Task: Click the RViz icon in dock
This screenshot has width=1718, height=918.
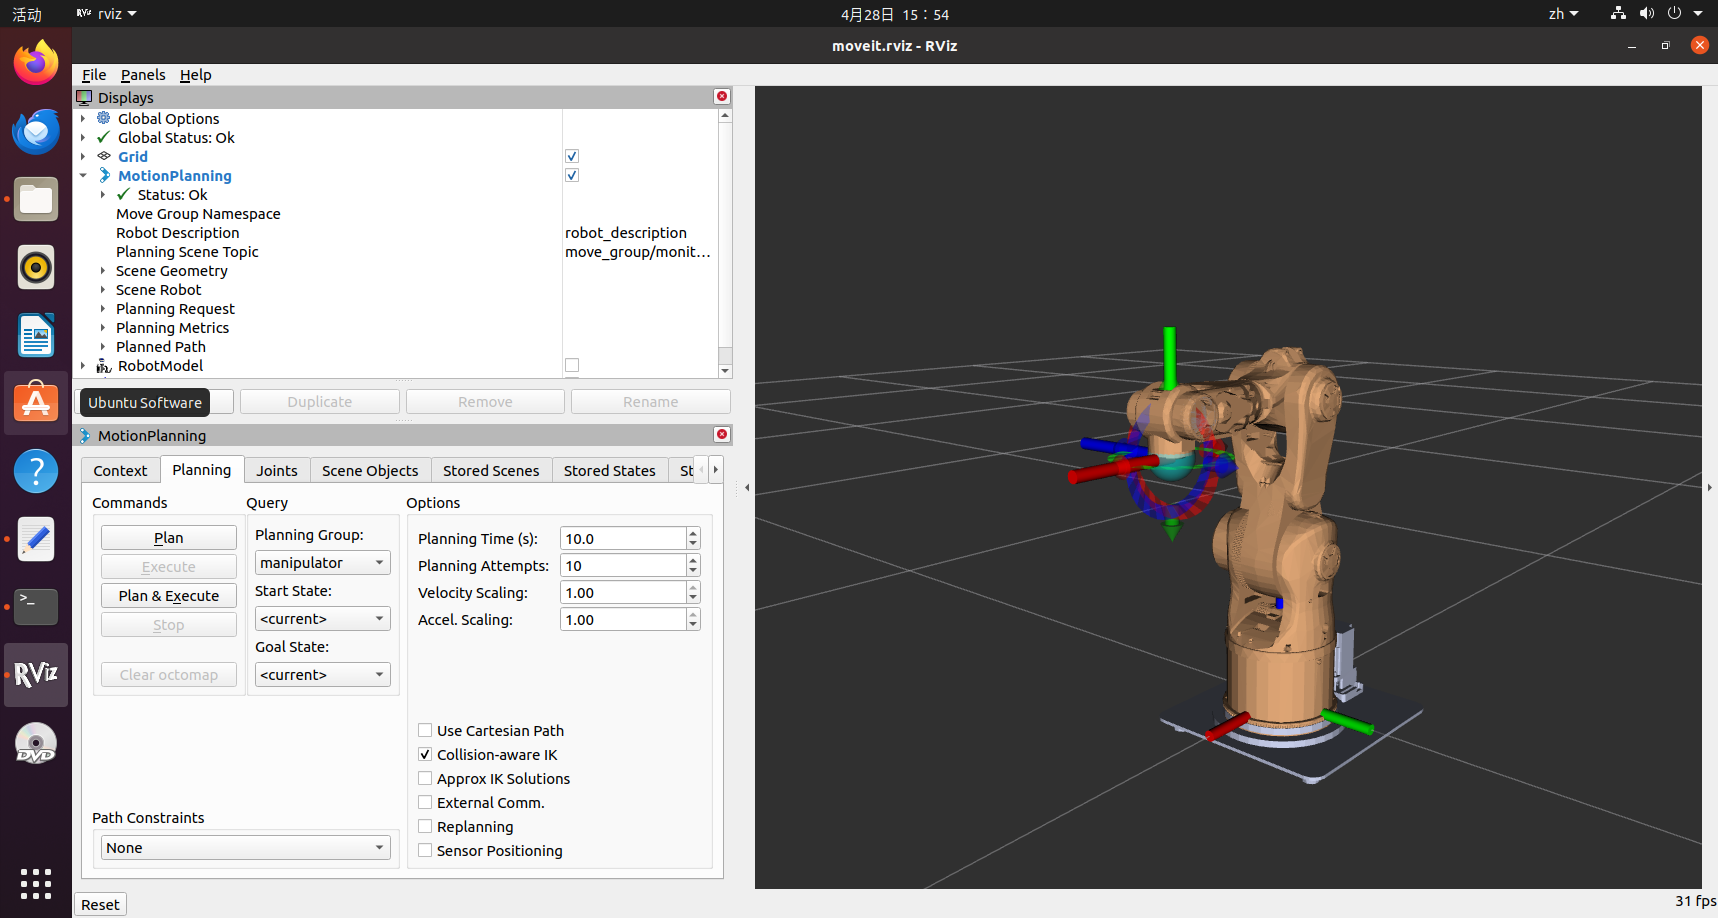Action: 36,674
